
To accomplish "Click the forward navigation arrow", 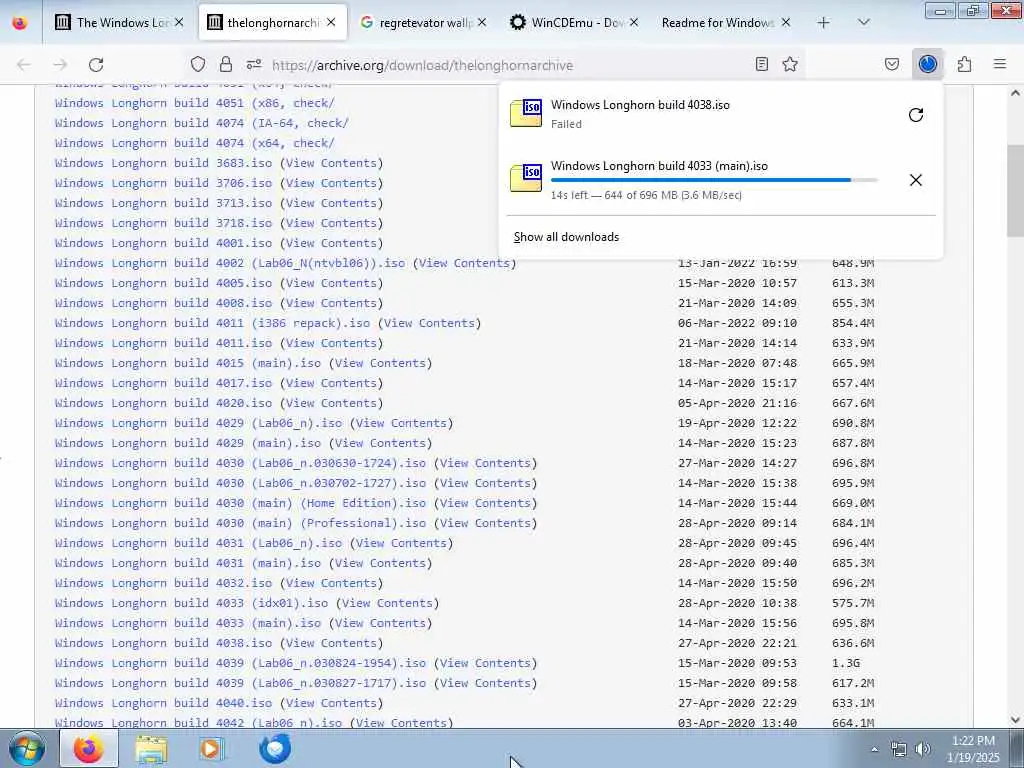I will tap(60, 65).
